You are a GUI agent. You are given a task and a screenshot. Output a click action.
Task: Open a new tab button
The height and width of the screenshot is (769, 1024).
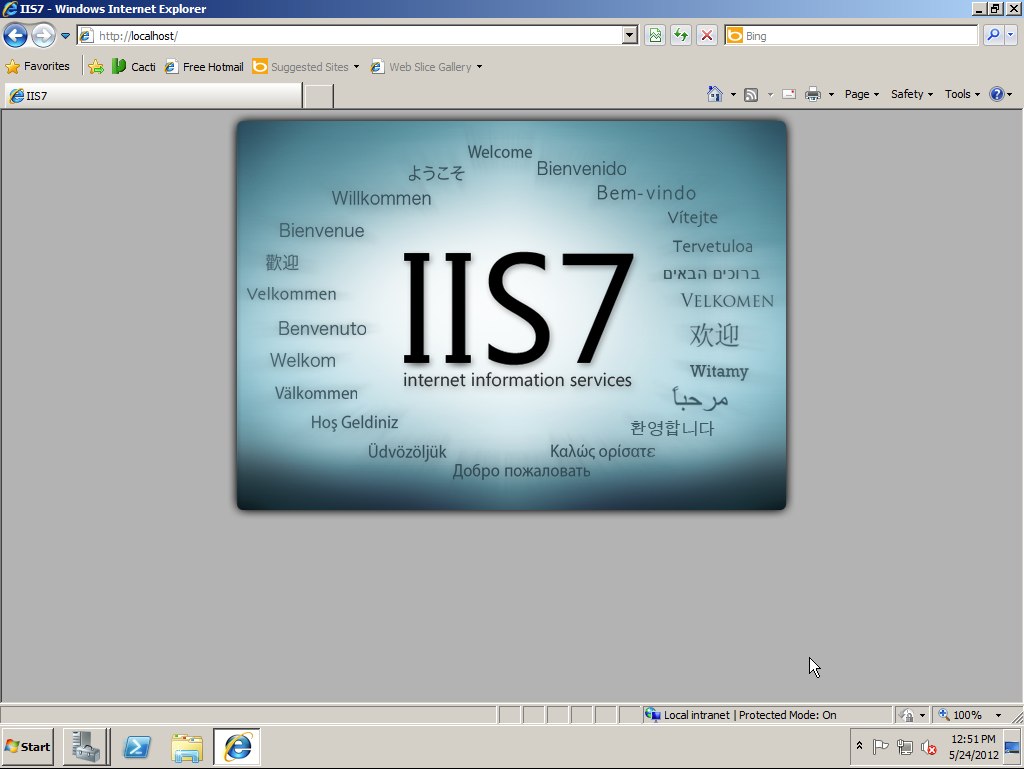319,96
